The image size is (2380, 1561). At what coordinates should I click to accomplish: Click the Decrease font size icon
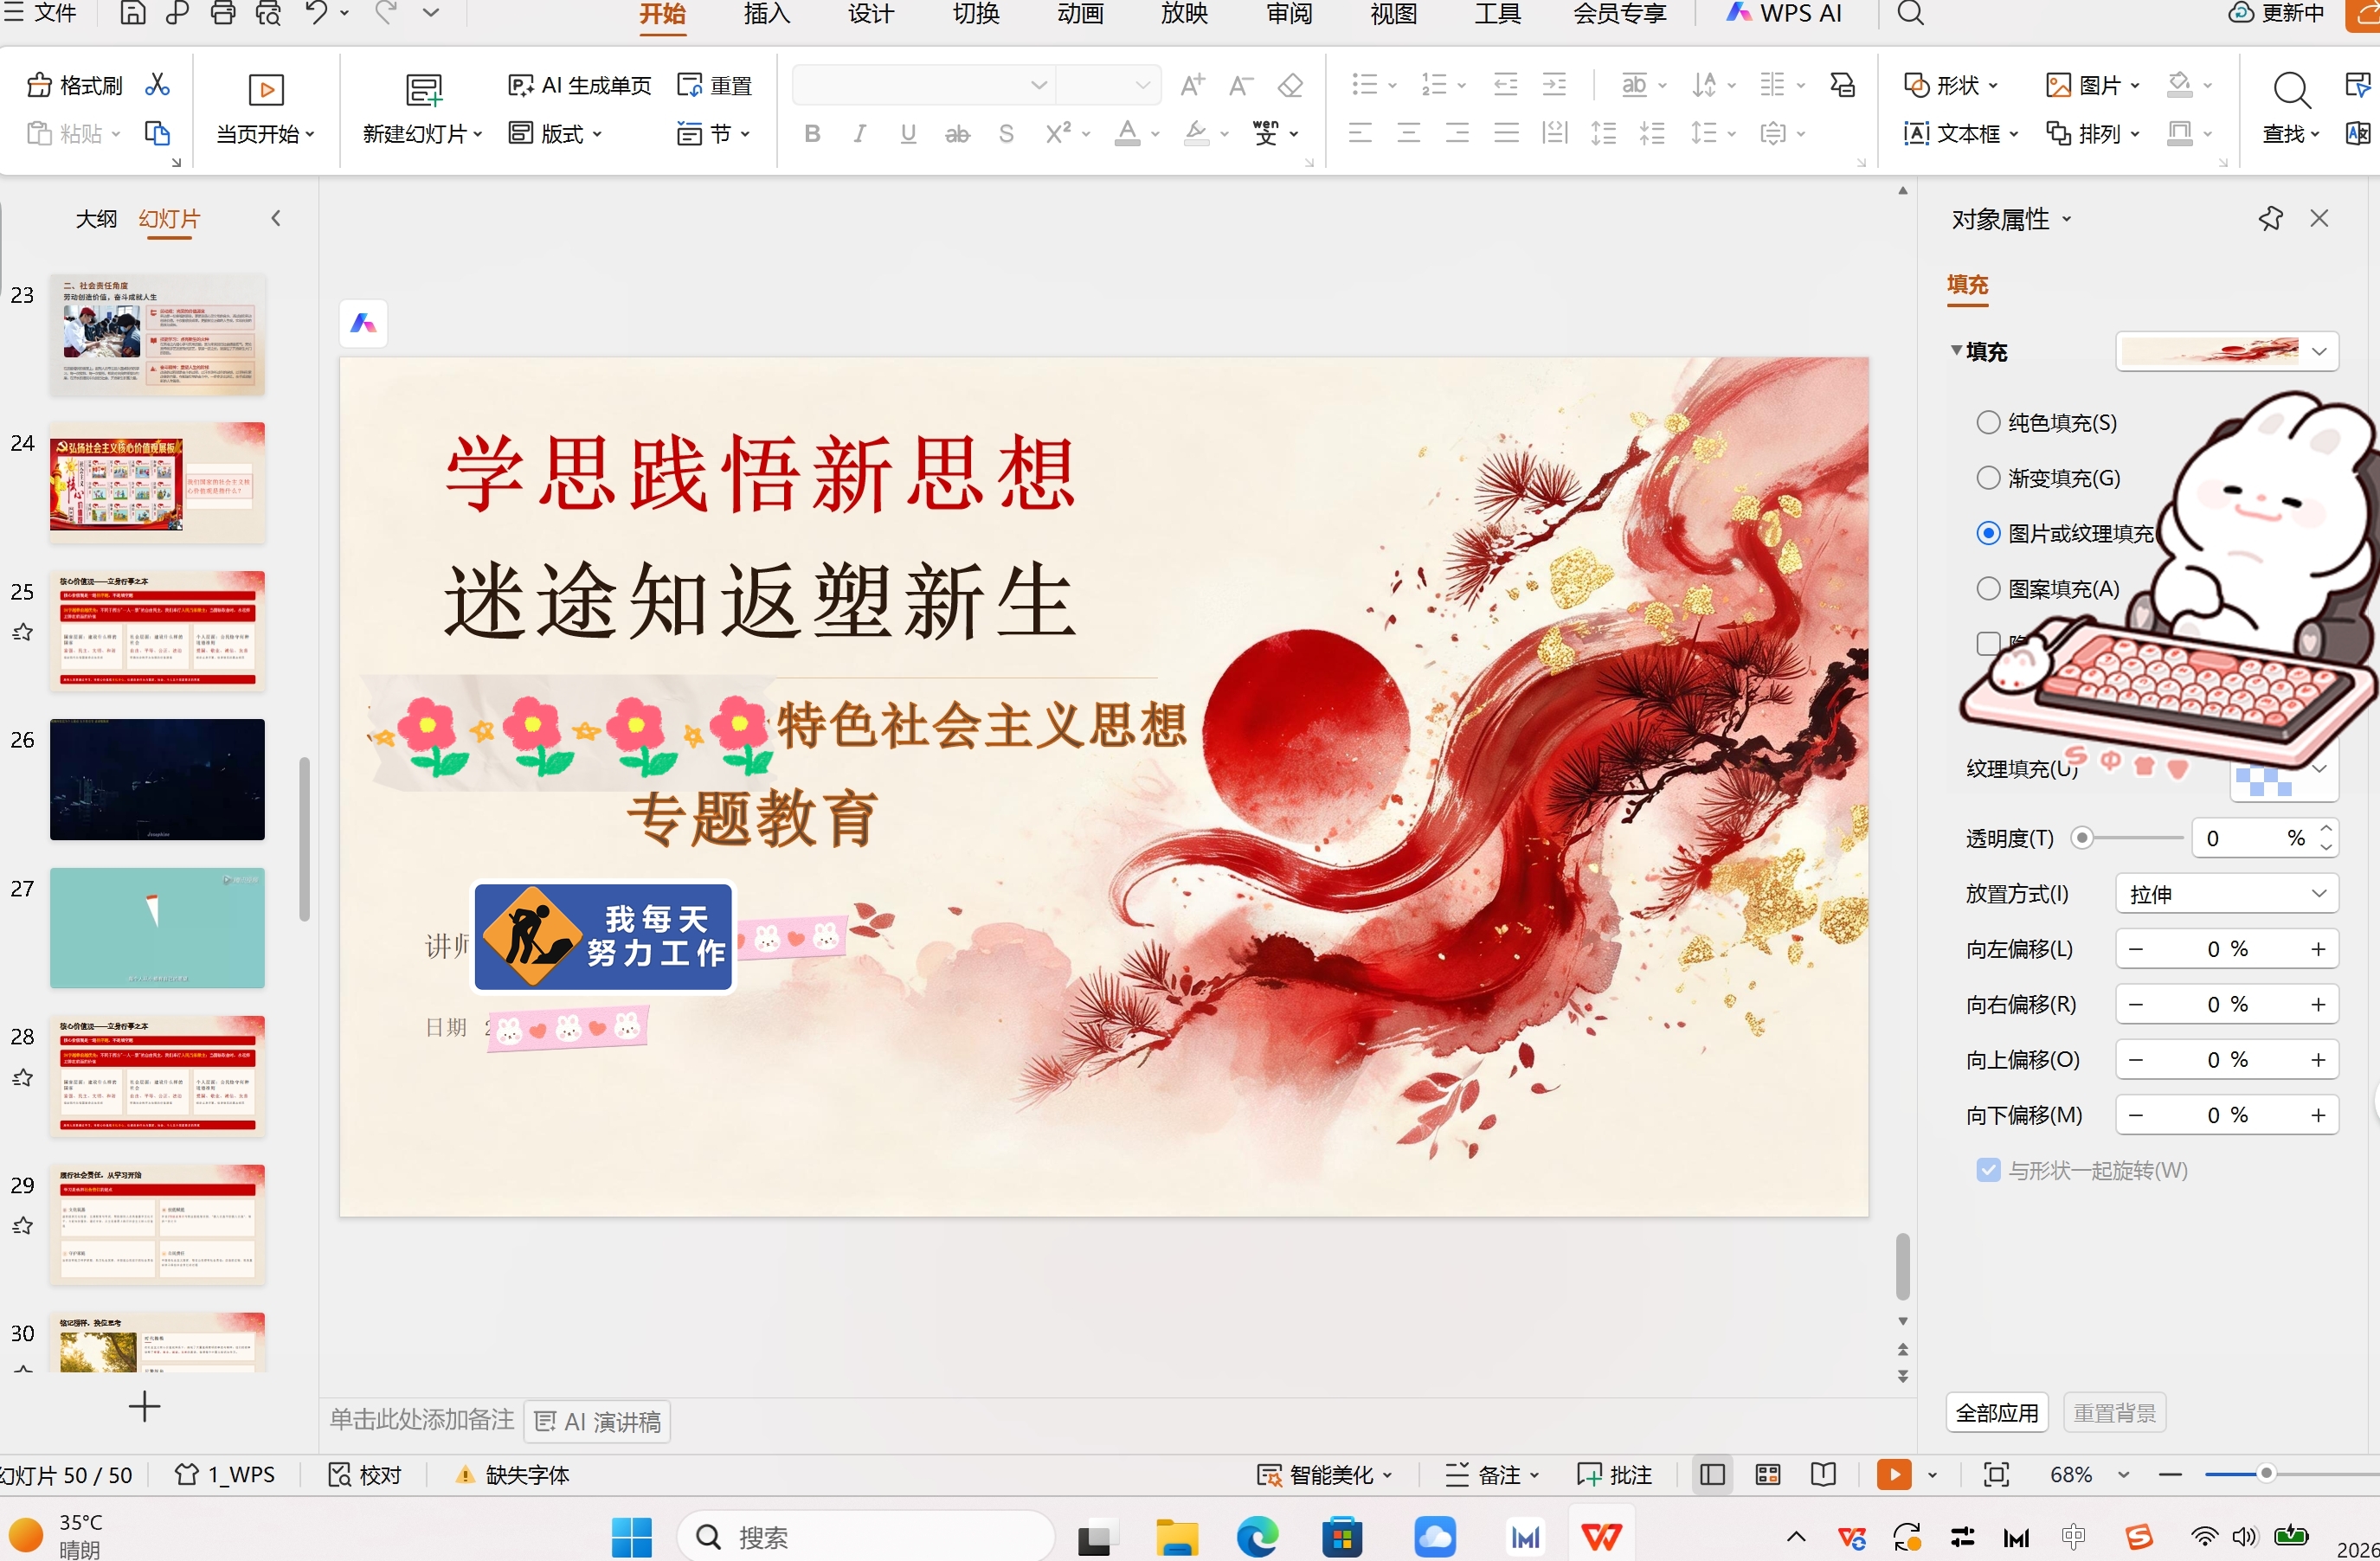pos(1241,85)
